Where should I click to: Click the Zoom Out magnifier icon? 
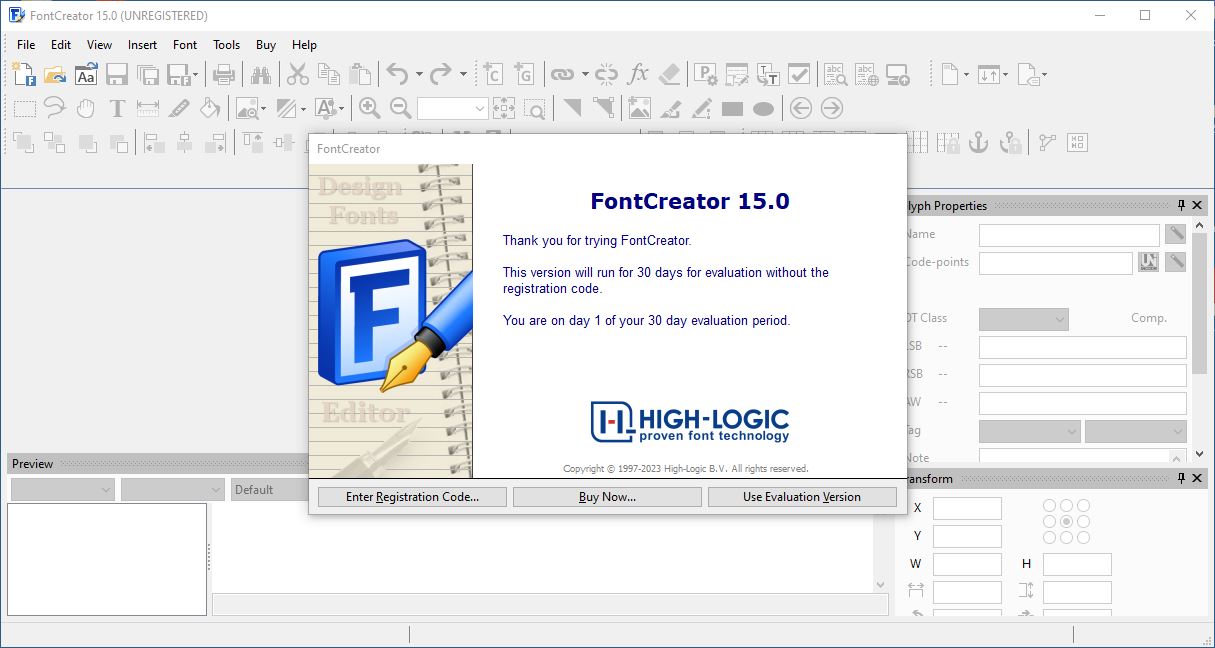click(x=401, y=108)
